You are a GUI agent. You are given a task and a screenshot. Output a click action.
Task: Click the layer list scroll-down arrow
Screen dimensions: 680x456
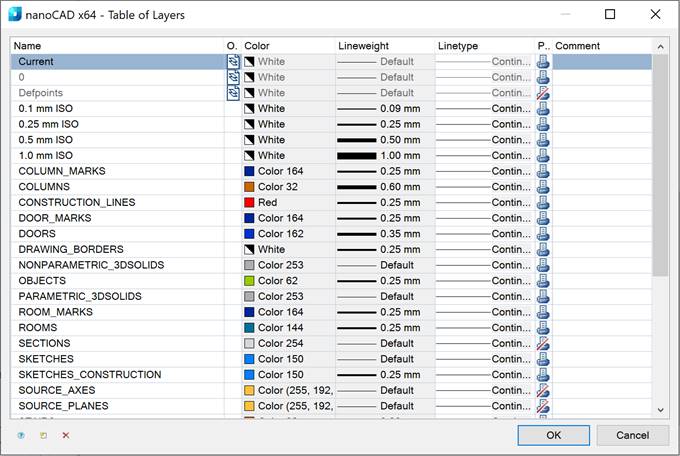point(660,410)
